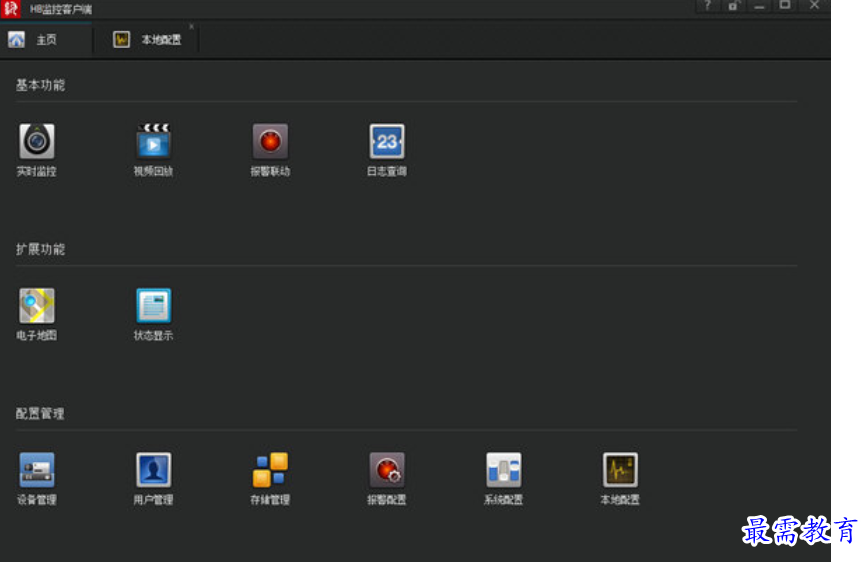Close the 本地配置 tab

coord(191,27)
